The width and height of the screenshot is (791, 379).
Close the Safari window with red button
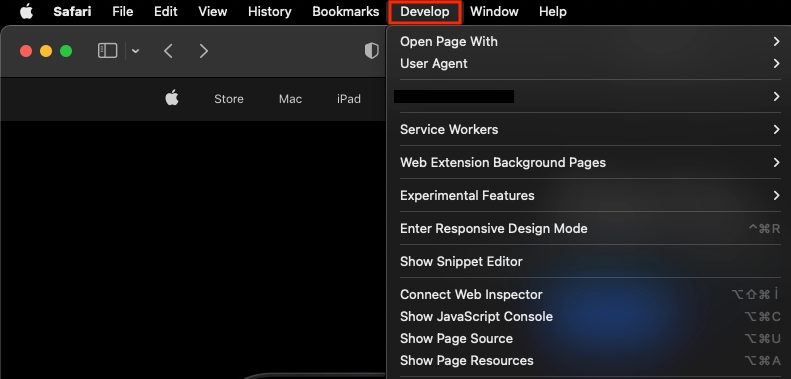(x=26, y=51)
